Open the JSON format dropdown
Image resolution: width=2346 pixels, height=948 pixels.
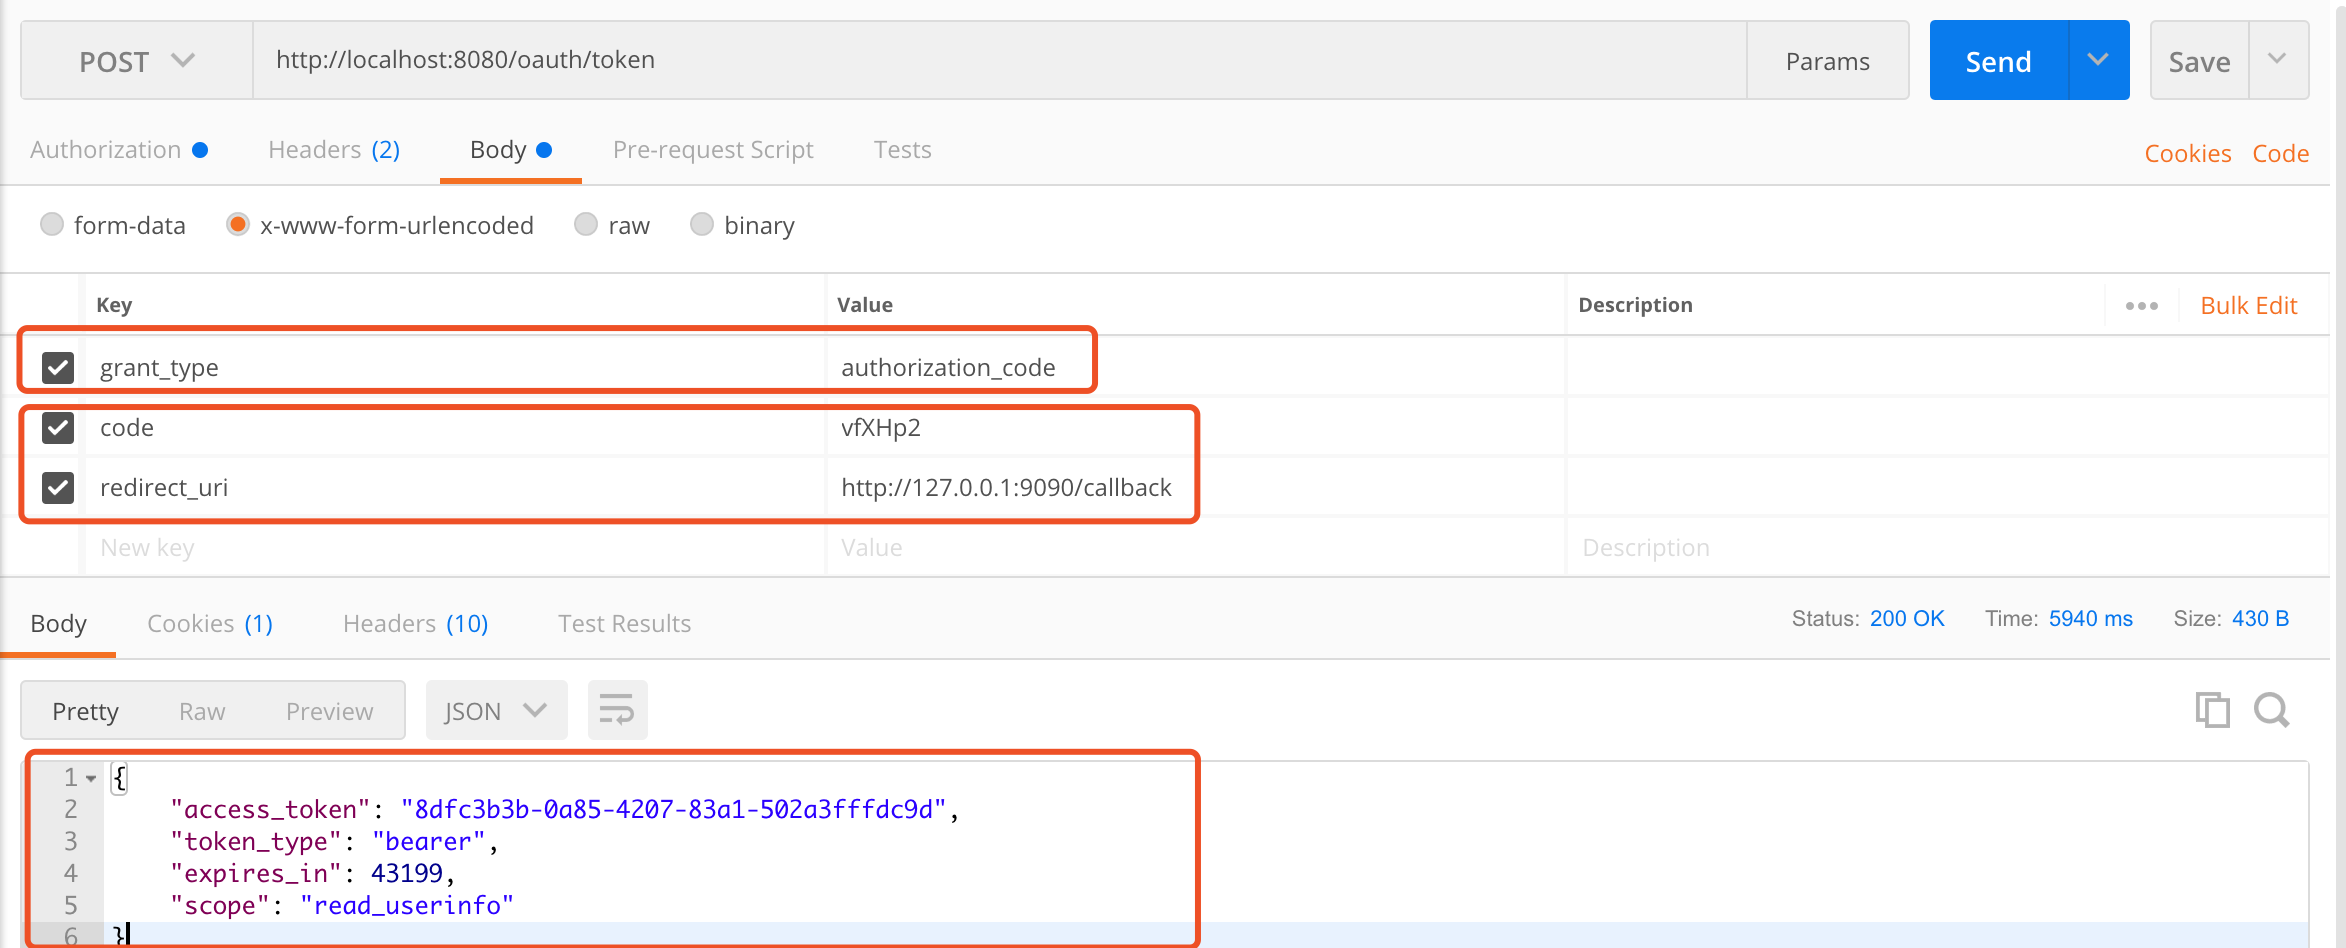coord(496,710)
